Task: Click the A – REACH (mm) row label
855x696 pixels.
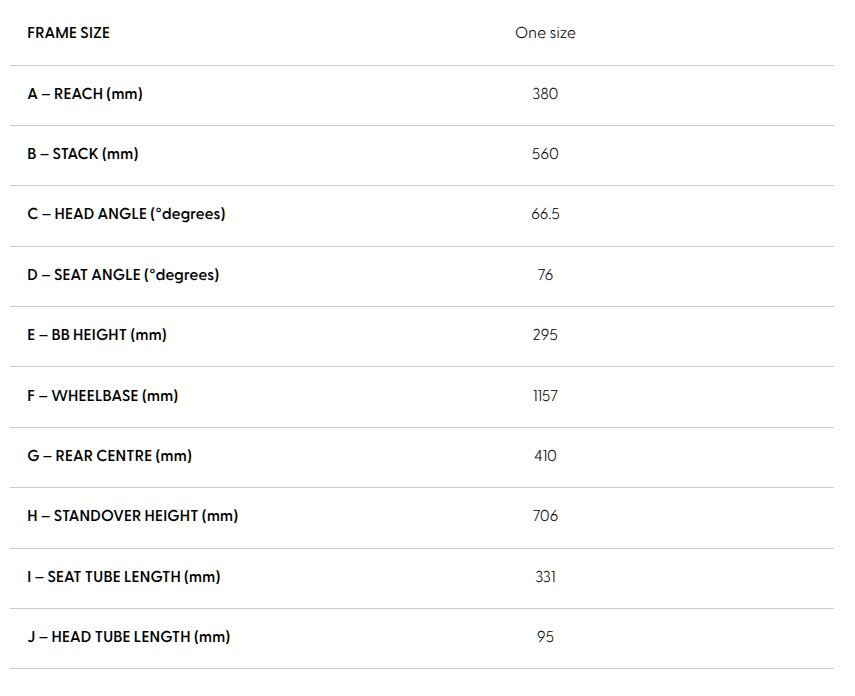Action: pyautogui.click(x=85, y=94)
